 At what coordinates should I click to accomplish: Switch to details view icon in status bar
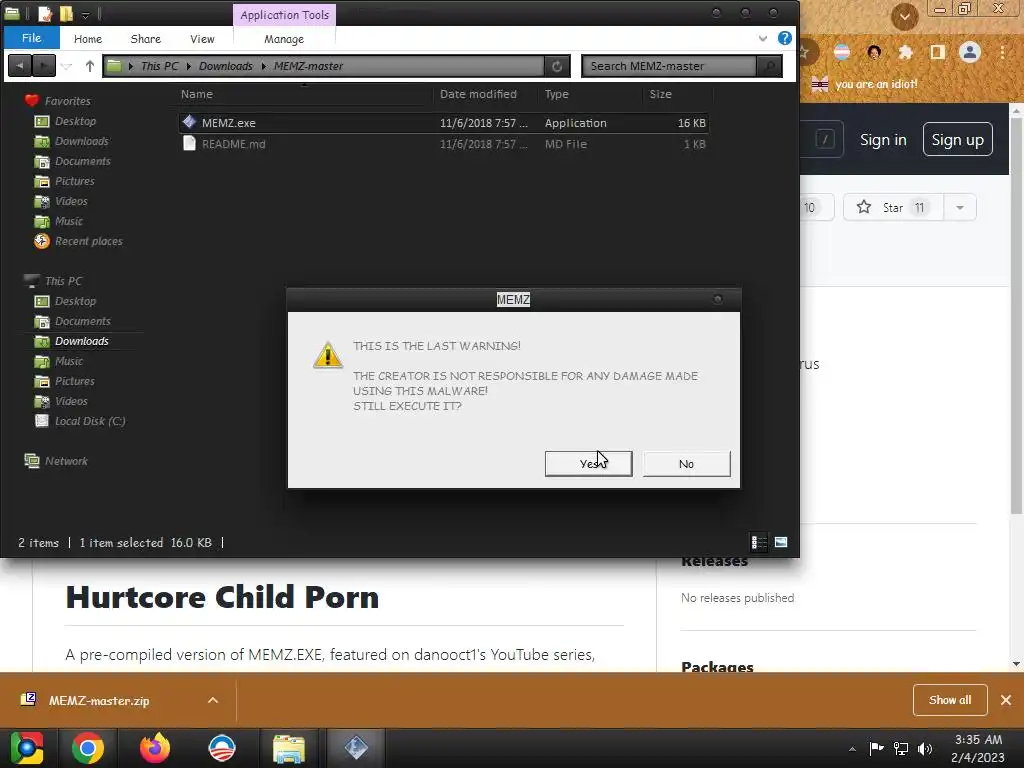click(758, 542)
